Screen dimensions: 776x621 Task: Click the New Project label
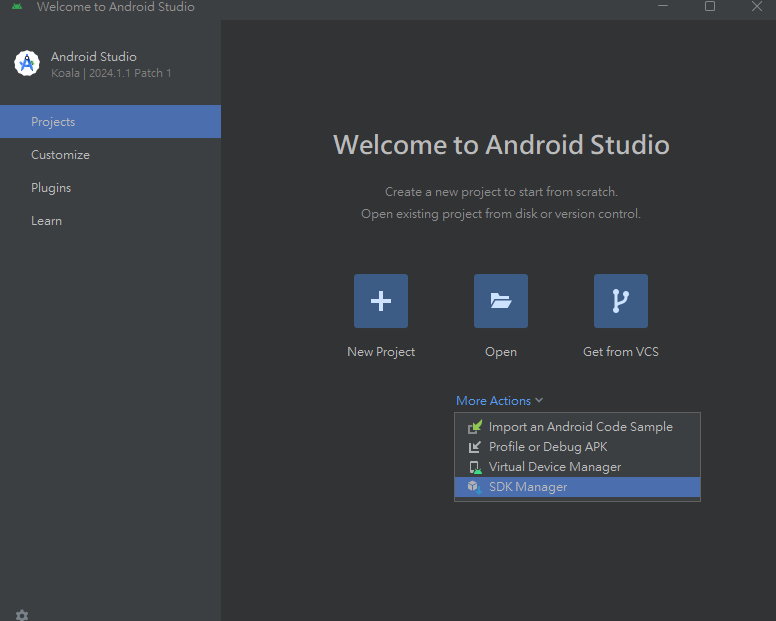tap(381, 352)
